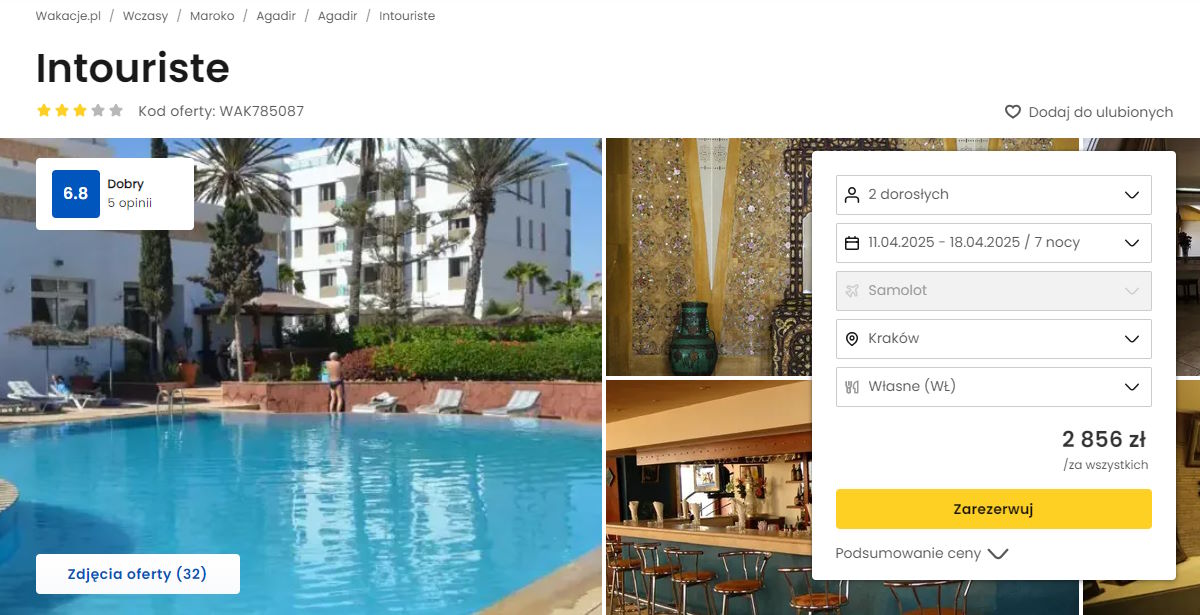The image size is (1200, 615).
Task: Click the location pin icon beside Kraków
Action: click(x=852, y=338)
